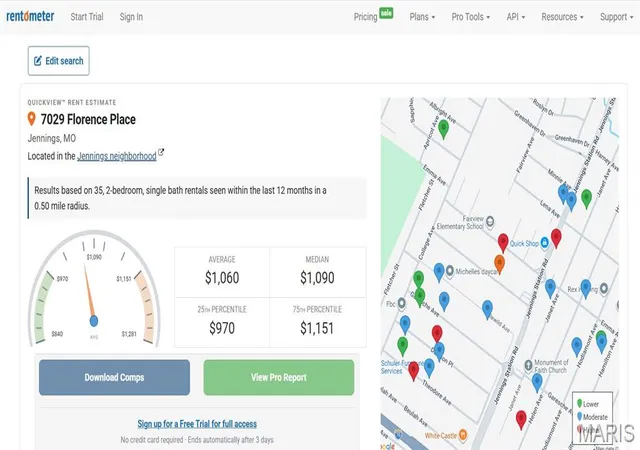Viewport: 640px width, 450px height.
Task: Select the Quick Shop marker on the map
Action: [544, 243]
